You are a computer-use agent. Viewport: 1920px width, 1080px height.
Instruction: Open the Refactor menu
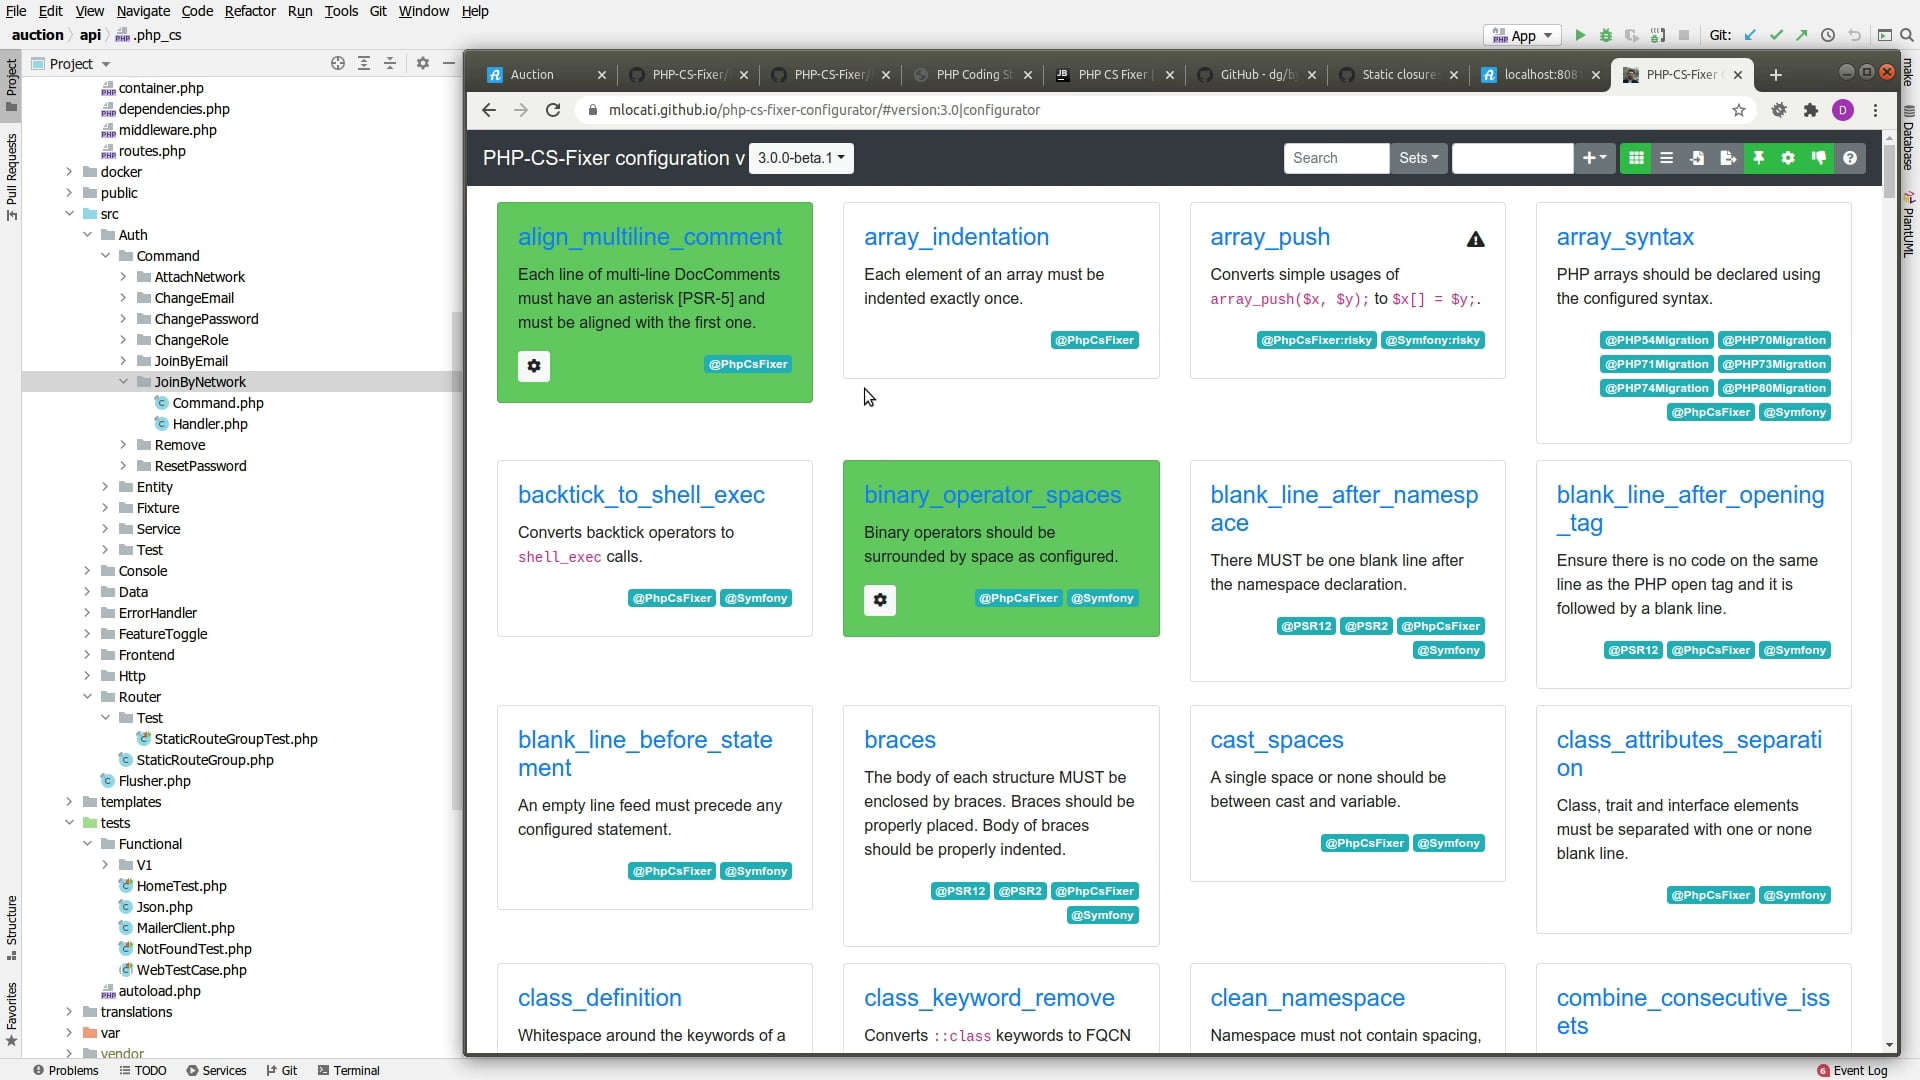pyautogui.click(x=250, y=11)
